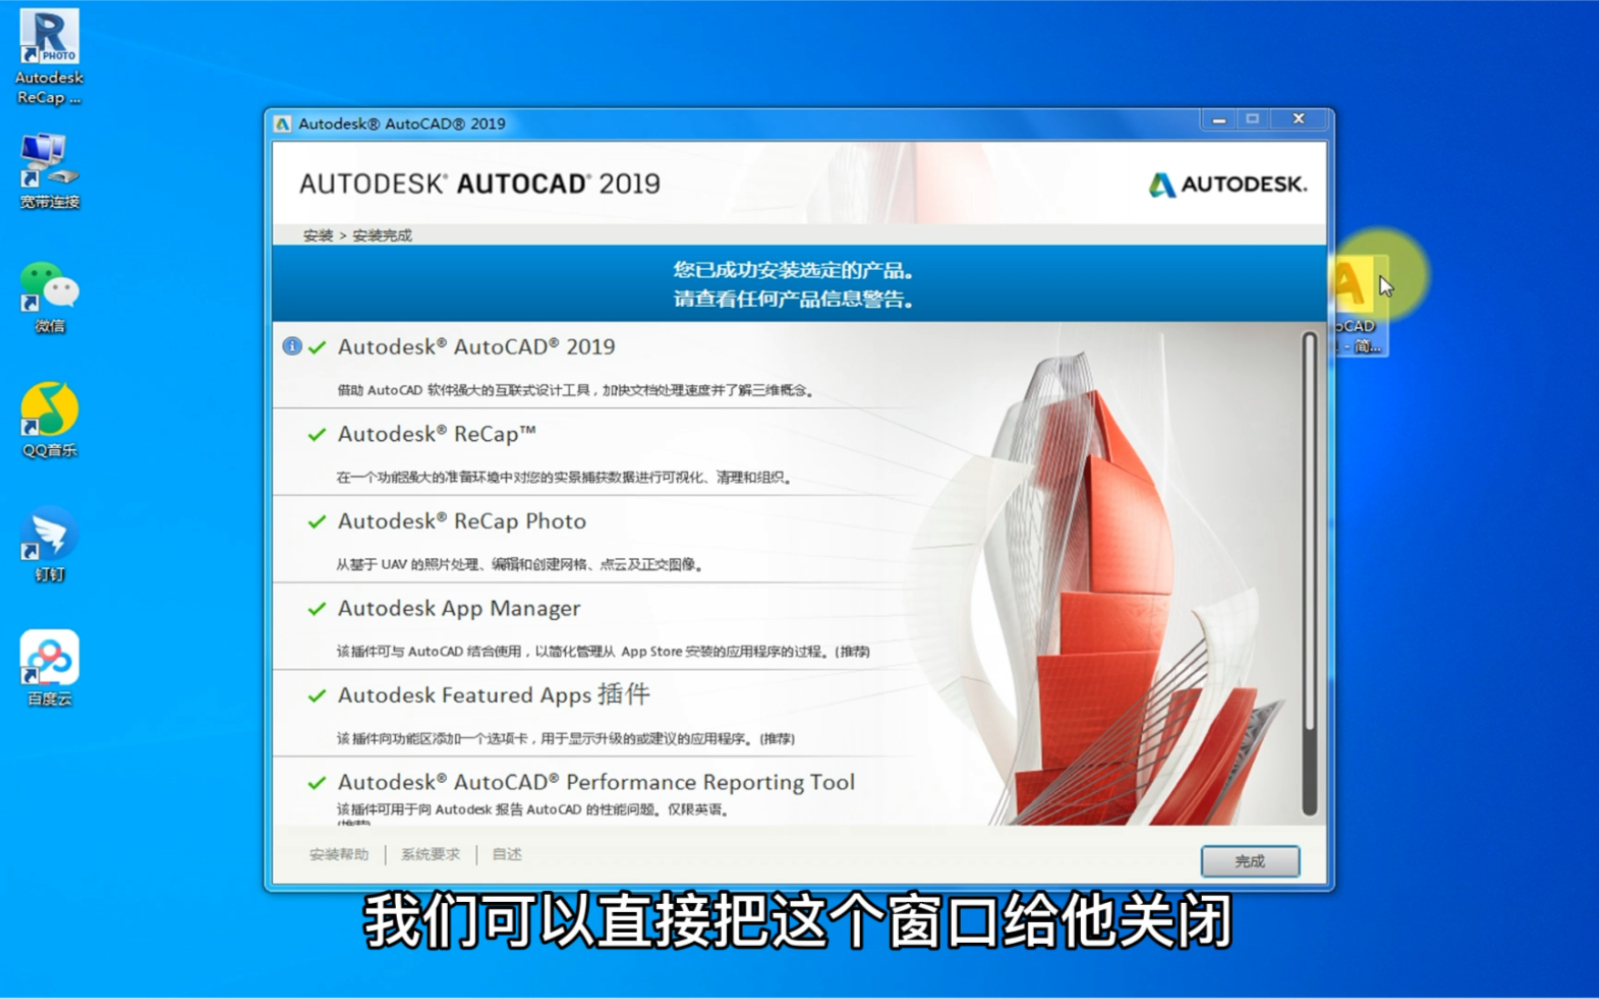Click the green checkmark beside AutoCAD 2019
Image resolution: width=1599 pixels, height=999 pixels.
coord(317,347)
